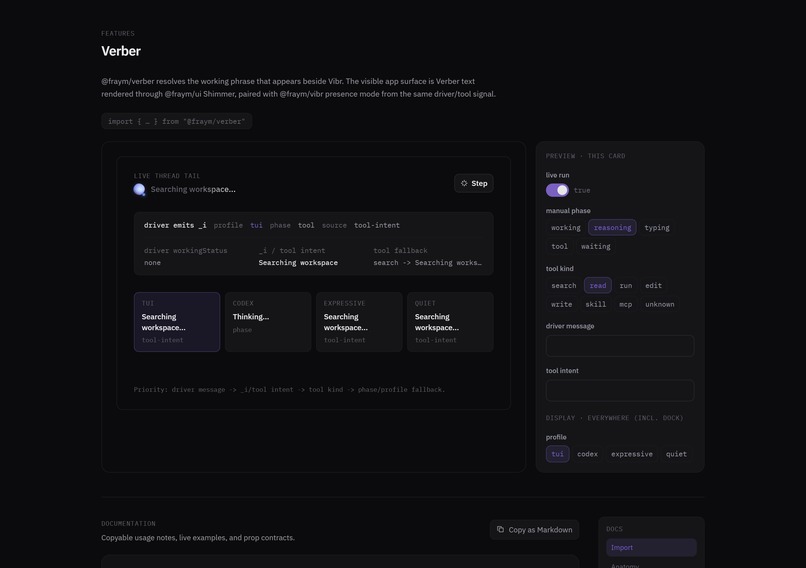Image resolution: width=806 pixels, height=568 pixels.
Task: Click the Verber page heading
Action: pos(121,51)
